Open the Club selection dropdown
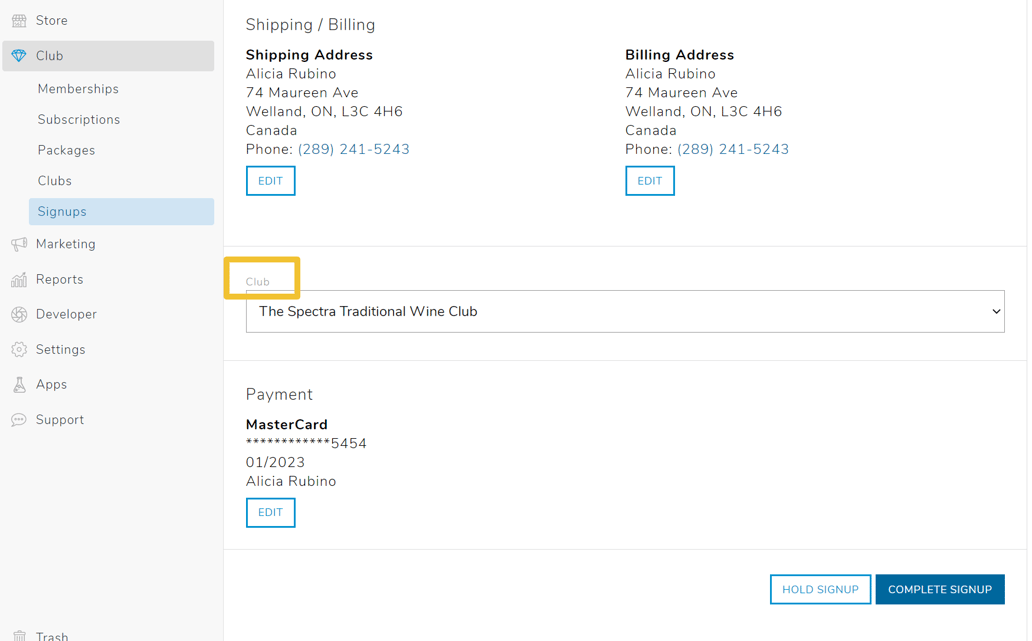 pyautogui.click(x=624, y=312)
